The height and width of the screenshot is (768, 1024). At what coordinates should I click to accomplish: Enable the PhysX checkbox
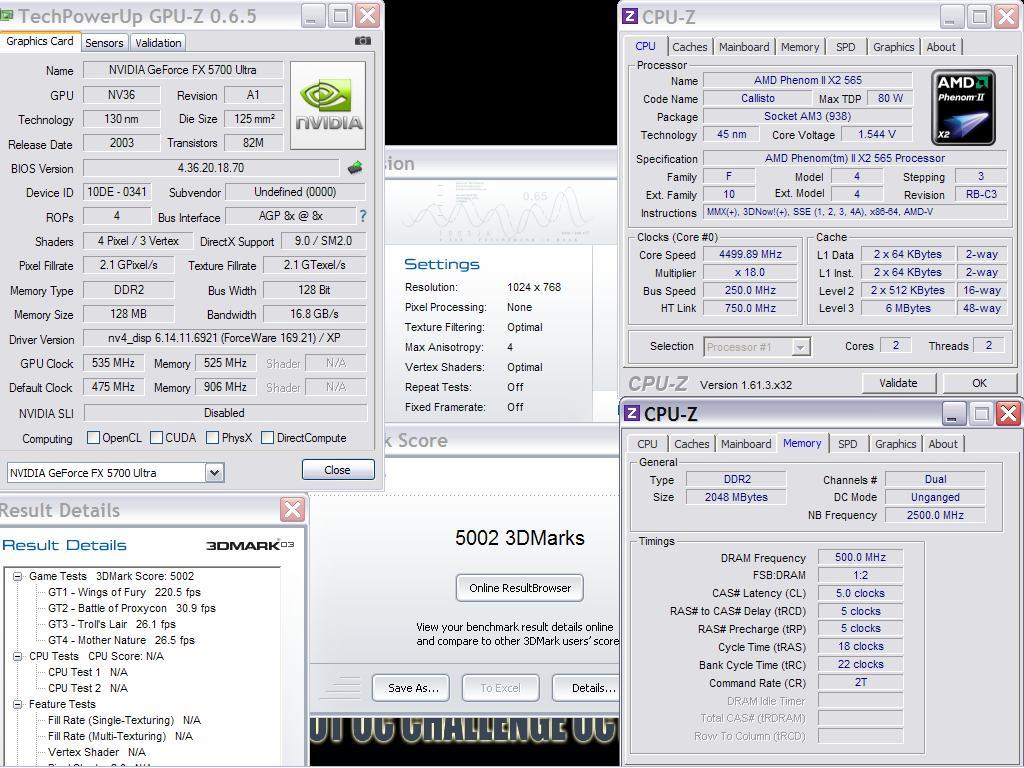coord(212,438)
